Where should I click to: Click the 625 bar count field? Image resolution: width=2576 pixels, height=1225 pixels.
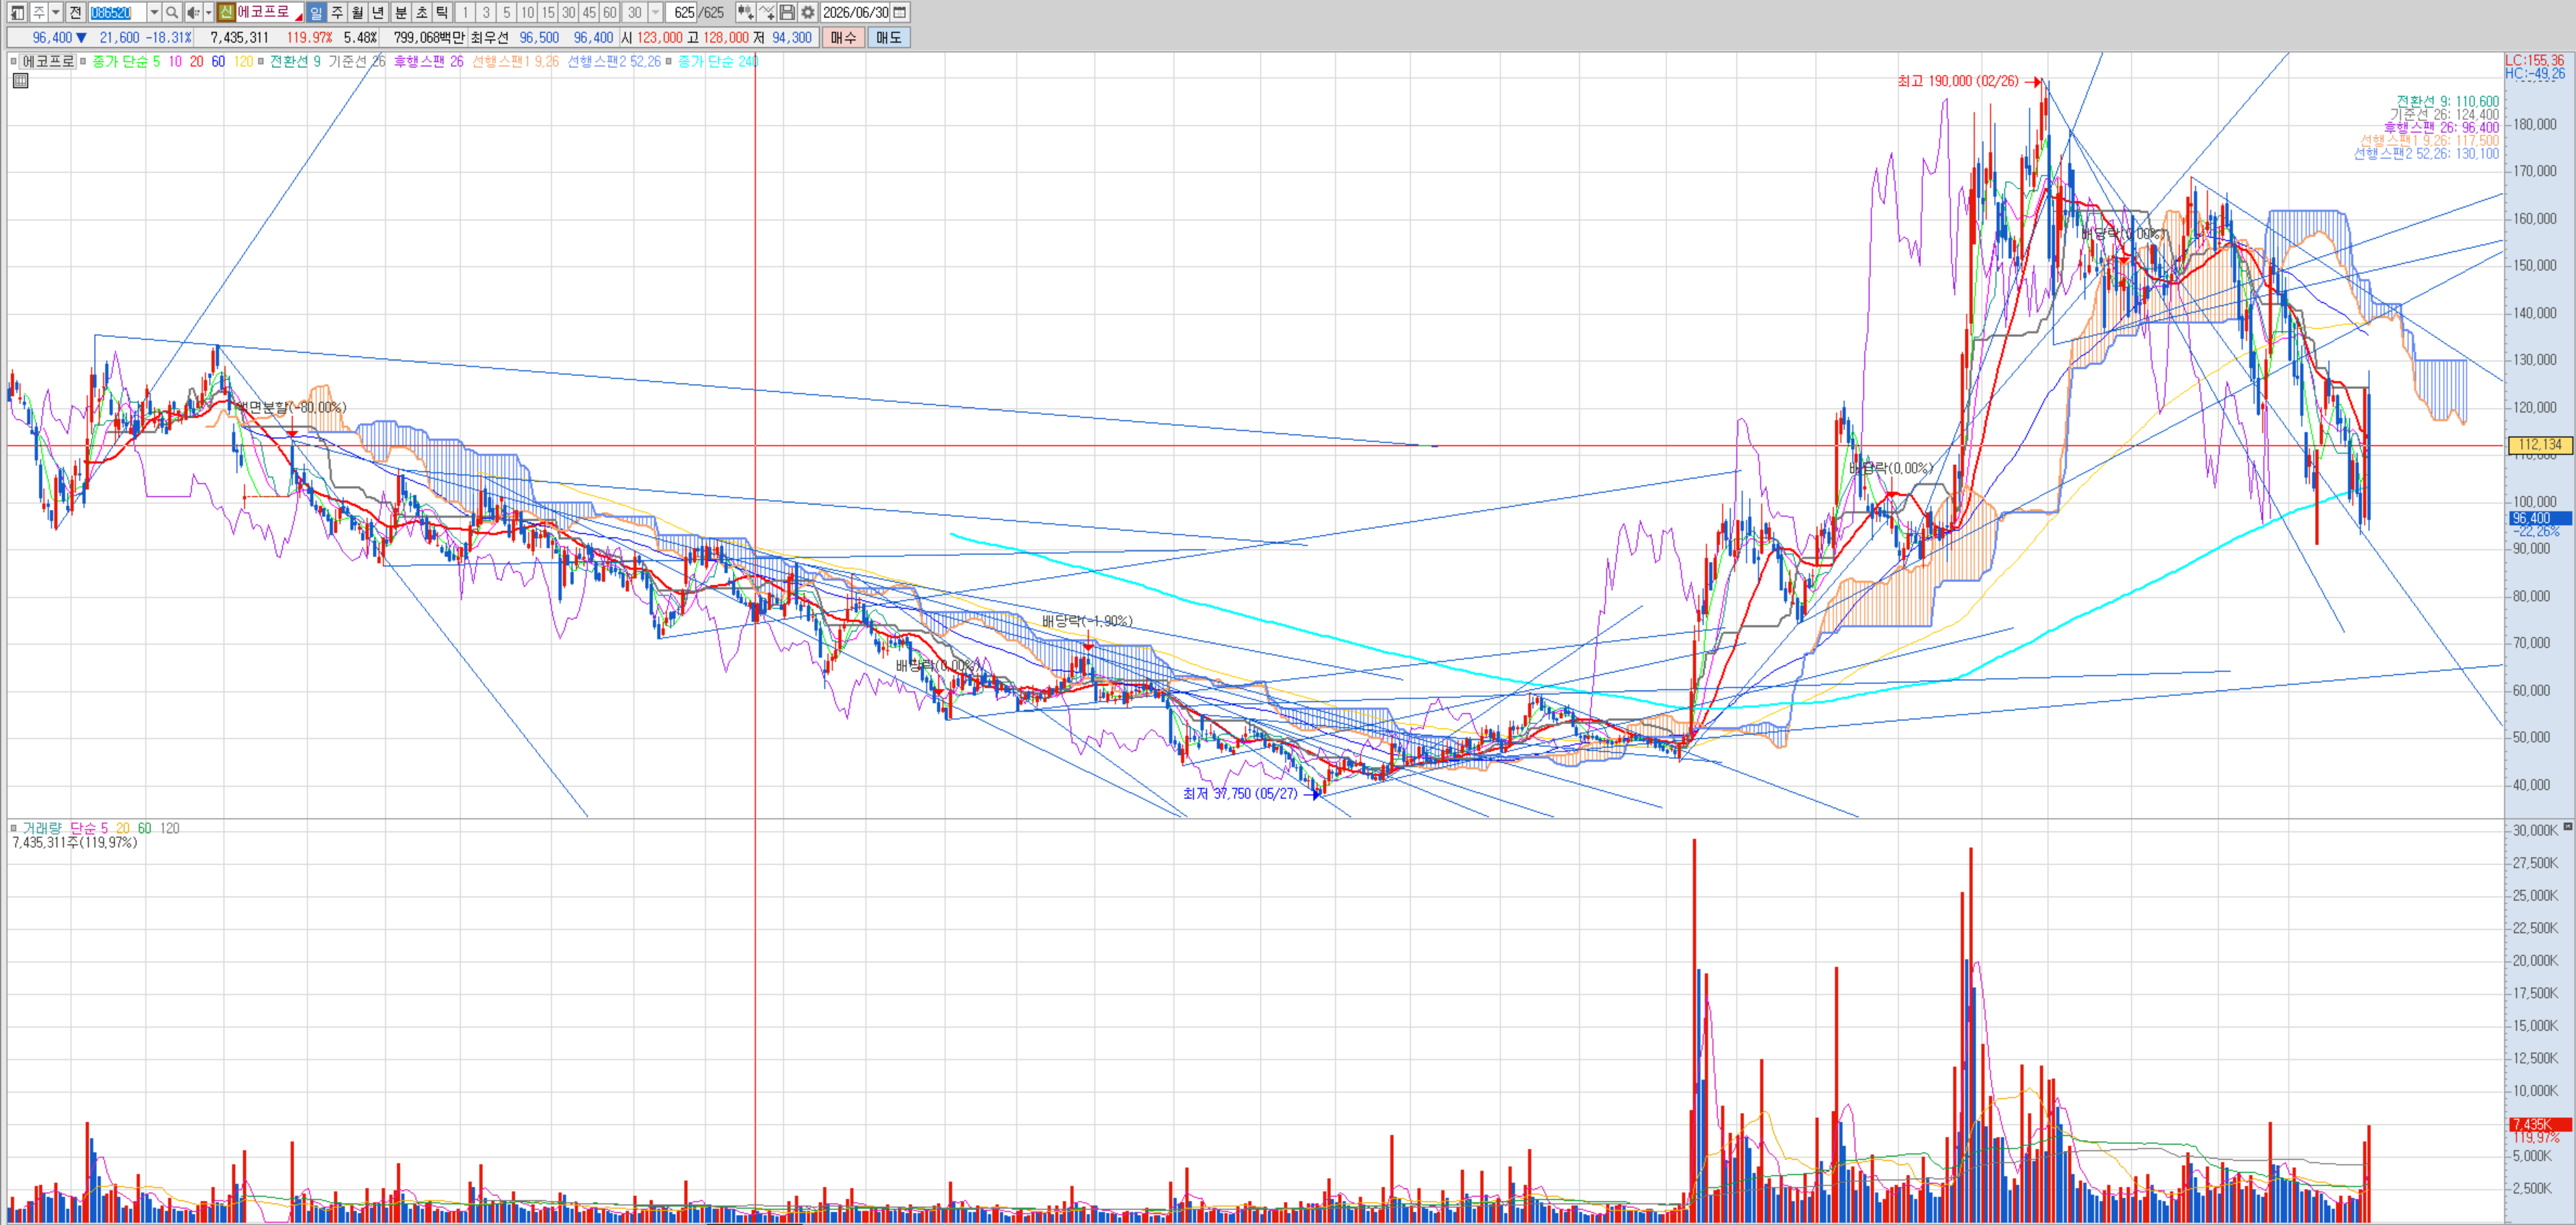[x=681, y=13]
